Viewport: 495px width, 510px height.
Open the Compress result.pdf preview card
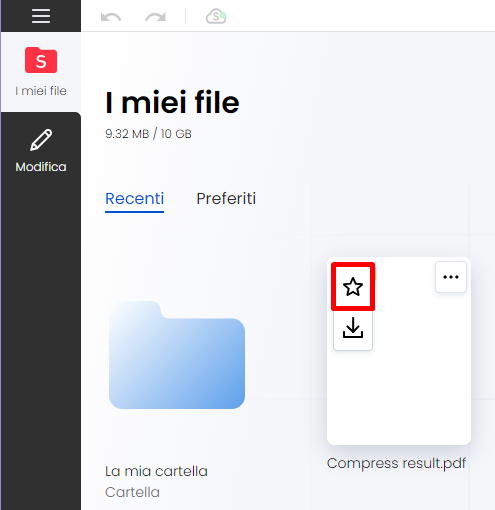[x=399, y=351]
